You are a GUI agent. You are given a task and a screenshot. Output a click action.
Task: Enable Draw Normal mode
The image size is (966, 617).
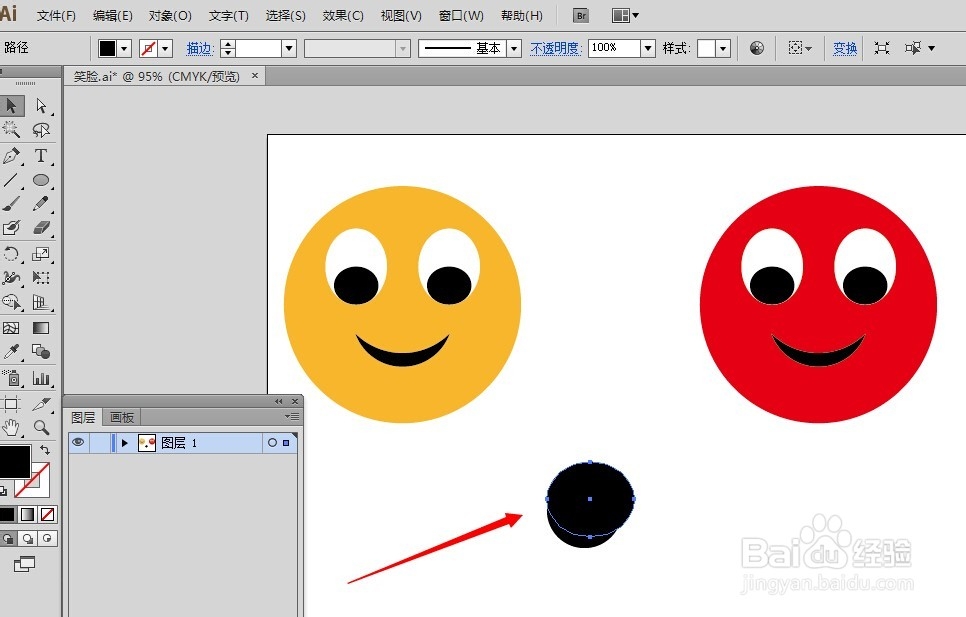click(x=8, y=538)
